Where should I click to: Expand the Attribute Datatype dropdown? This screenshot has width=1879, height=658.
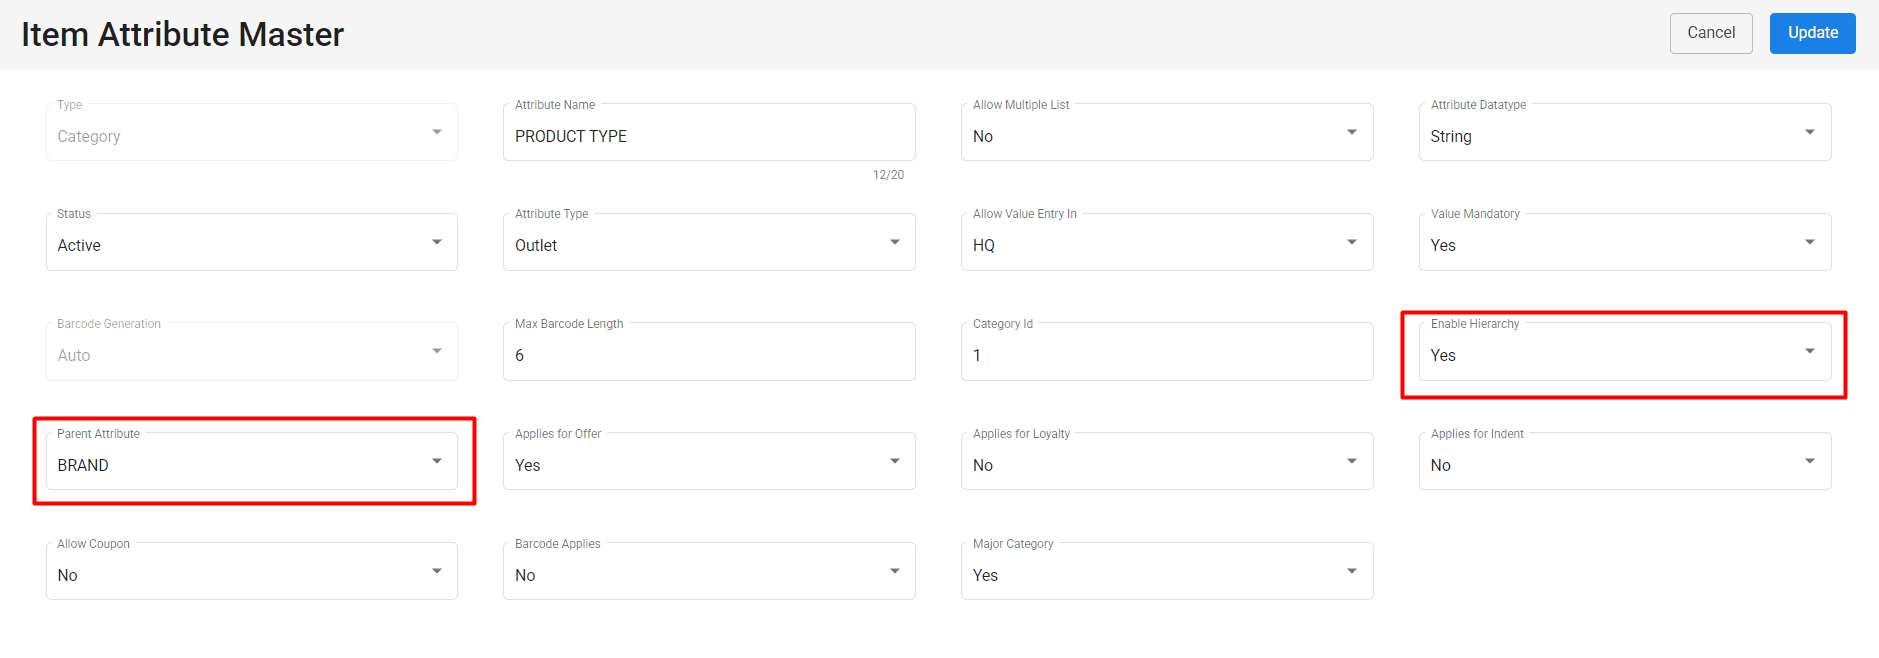tap(1624, 134)
